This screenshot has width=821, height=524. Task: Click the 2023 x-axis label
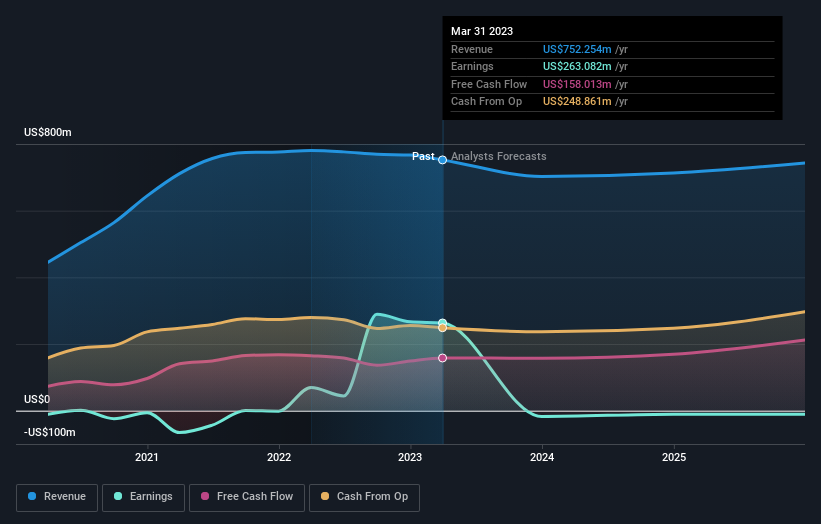tap(410, 457)
